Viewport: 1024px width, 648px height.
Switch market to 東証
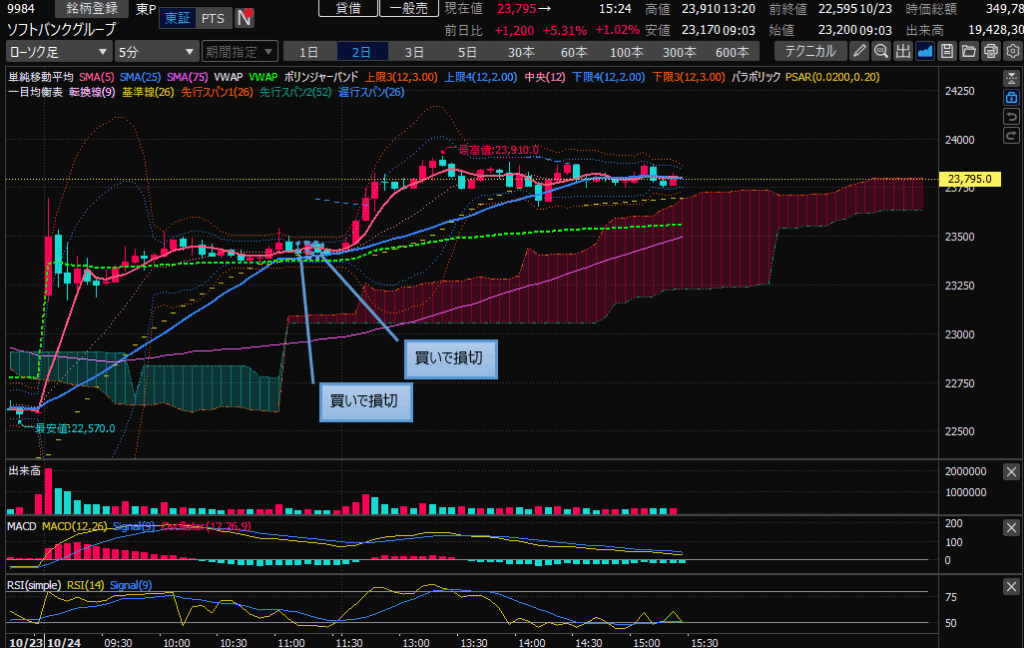click(177, 17)
